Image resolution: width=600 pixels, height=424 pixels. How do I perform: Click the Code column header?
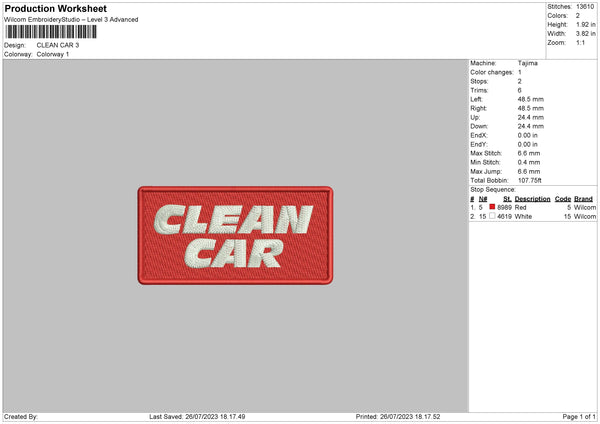click(x=563, y=199)
